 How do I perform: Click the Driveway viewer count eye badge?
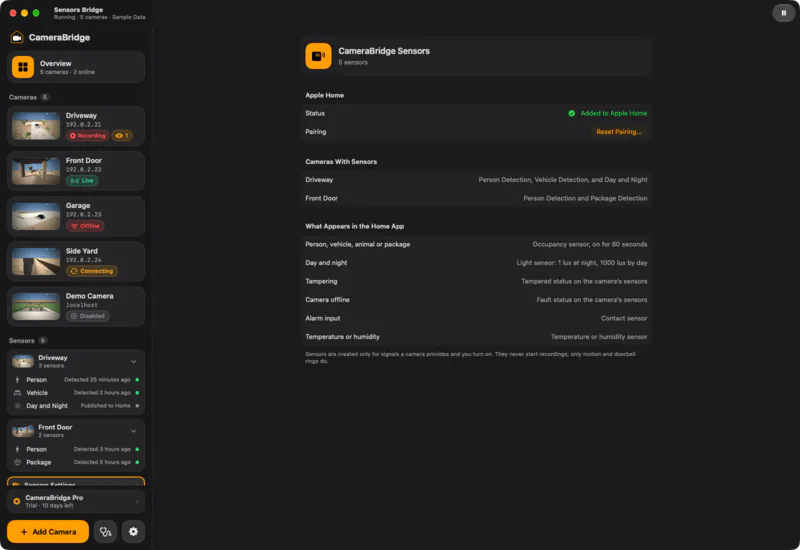pyautogui.click(x=122, y=135)
